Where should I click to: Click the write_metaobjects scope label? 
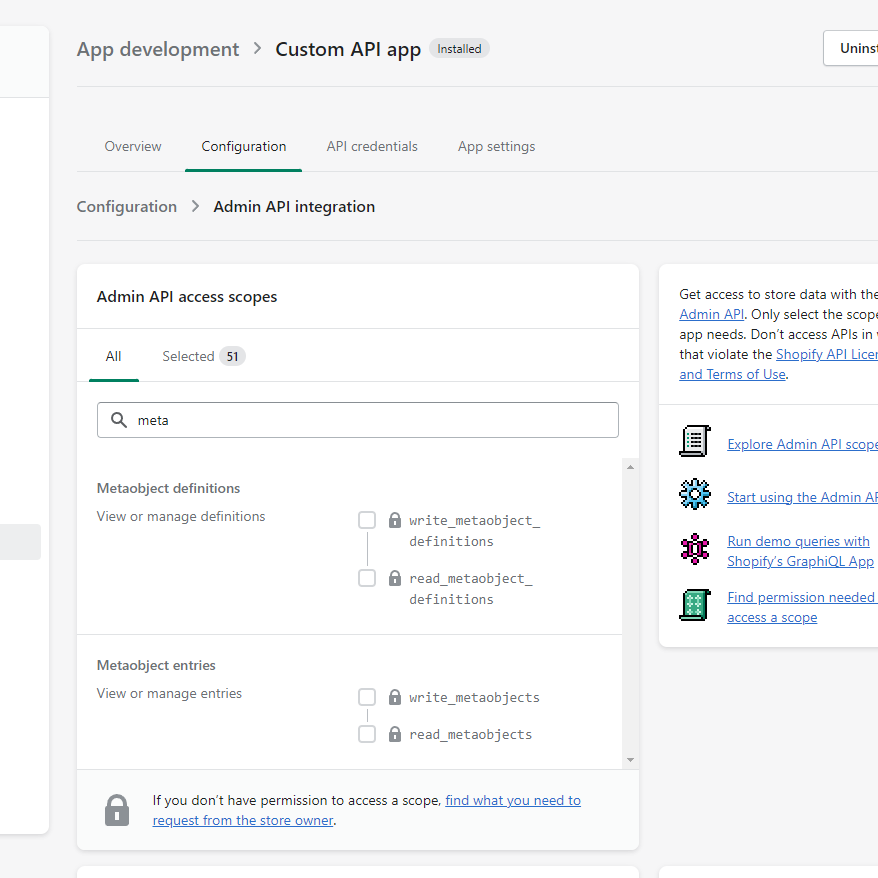click(474, 697)
